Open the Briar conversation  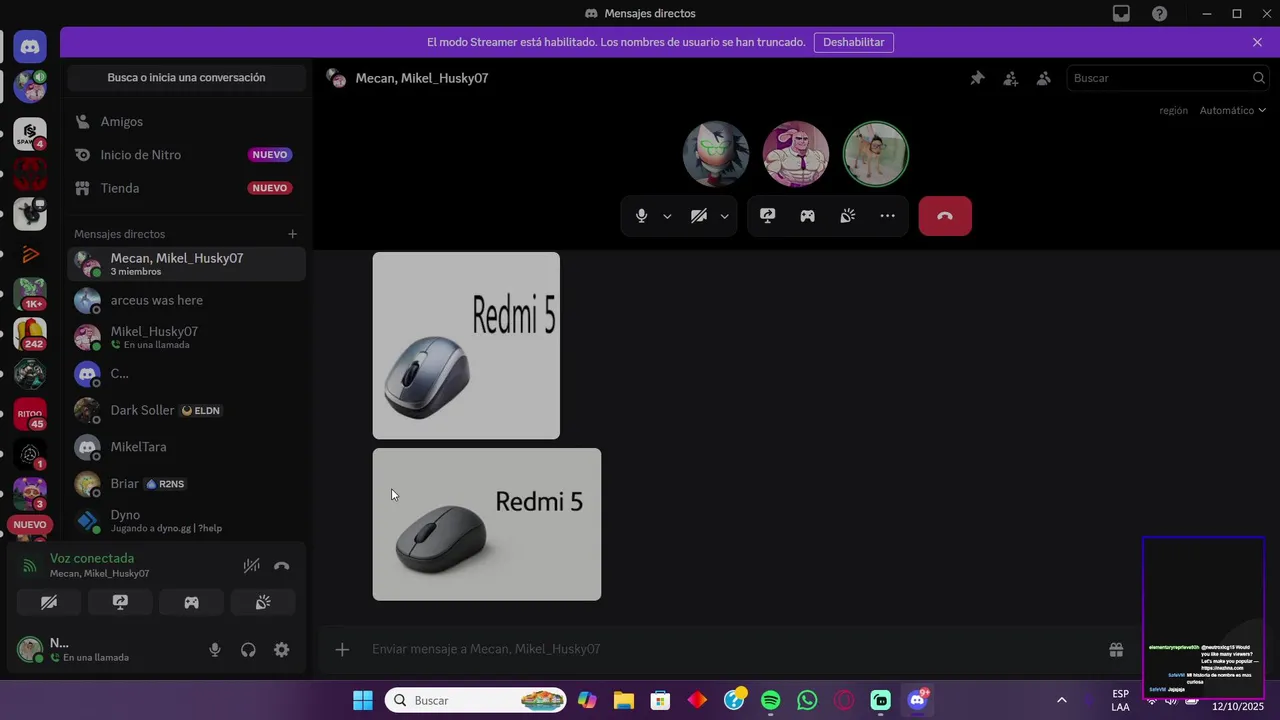coord(187,484)
